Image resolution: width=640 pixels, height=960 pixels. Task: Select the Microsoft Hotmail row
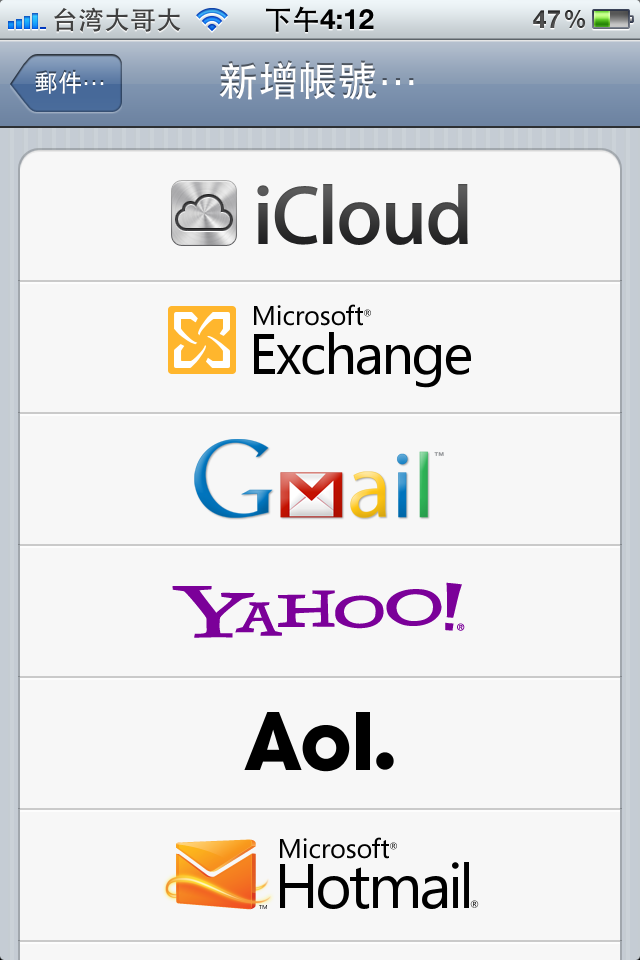[320, 875]
